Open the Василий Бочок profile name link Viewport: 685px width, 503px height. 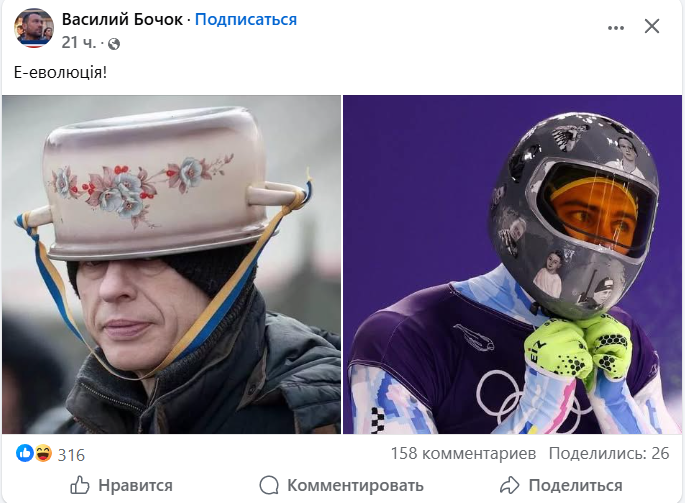coord(122,19)
